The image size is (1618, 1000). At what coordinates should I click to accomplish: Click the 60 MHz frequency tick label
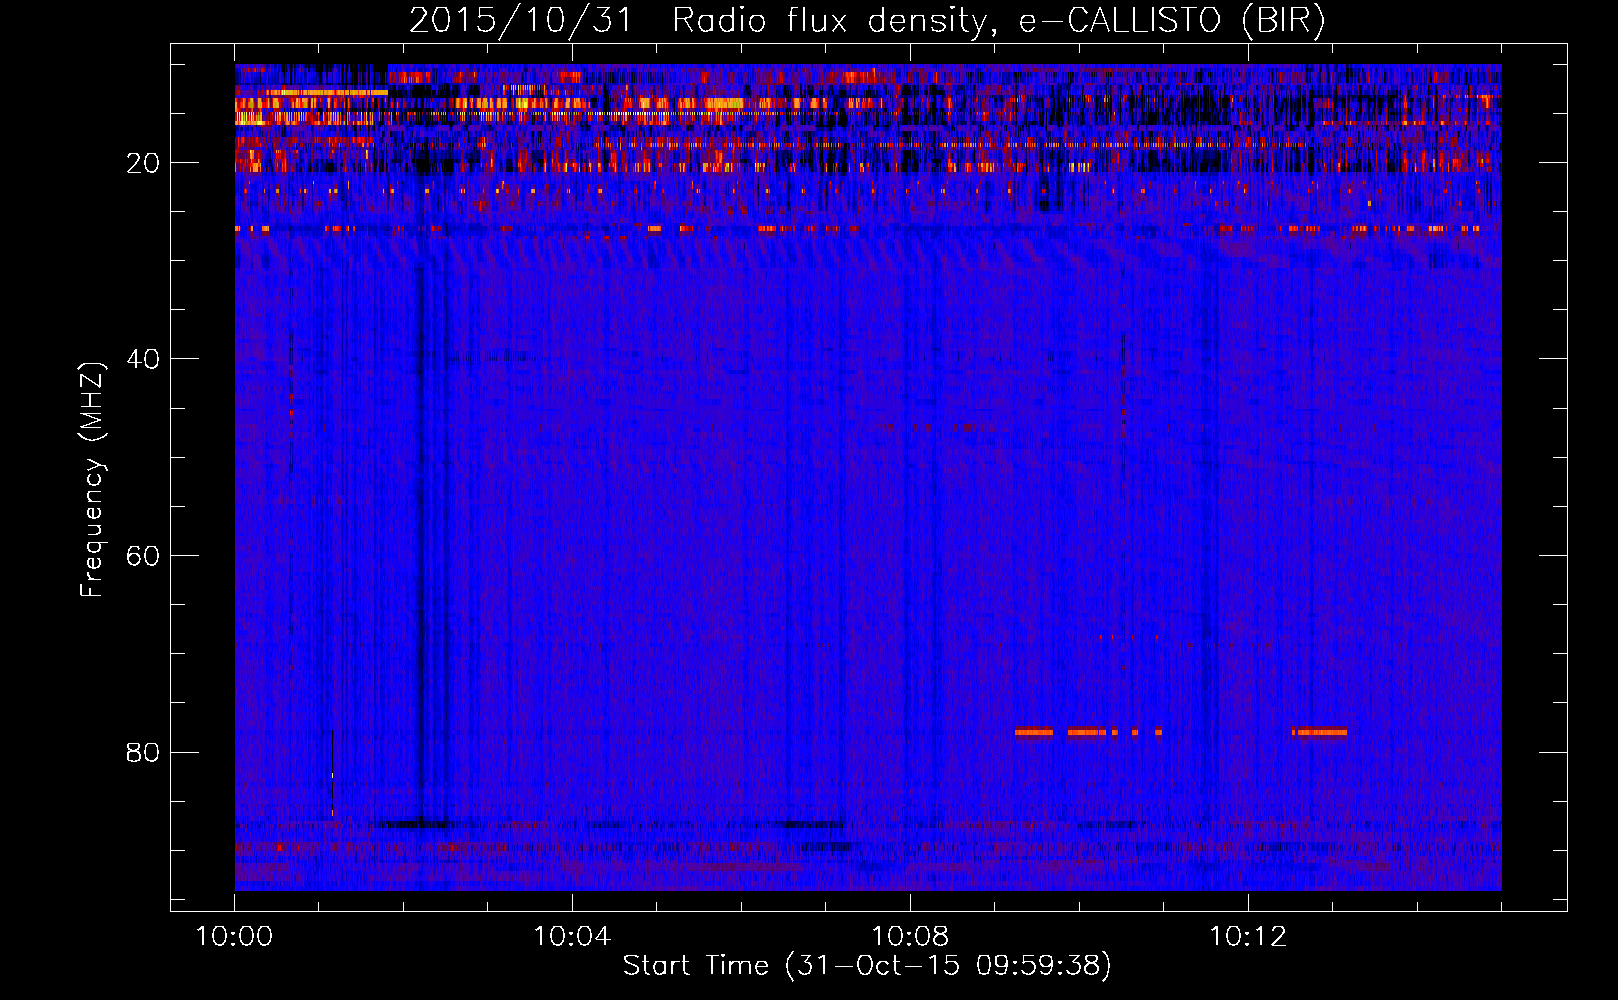[144, 556]
